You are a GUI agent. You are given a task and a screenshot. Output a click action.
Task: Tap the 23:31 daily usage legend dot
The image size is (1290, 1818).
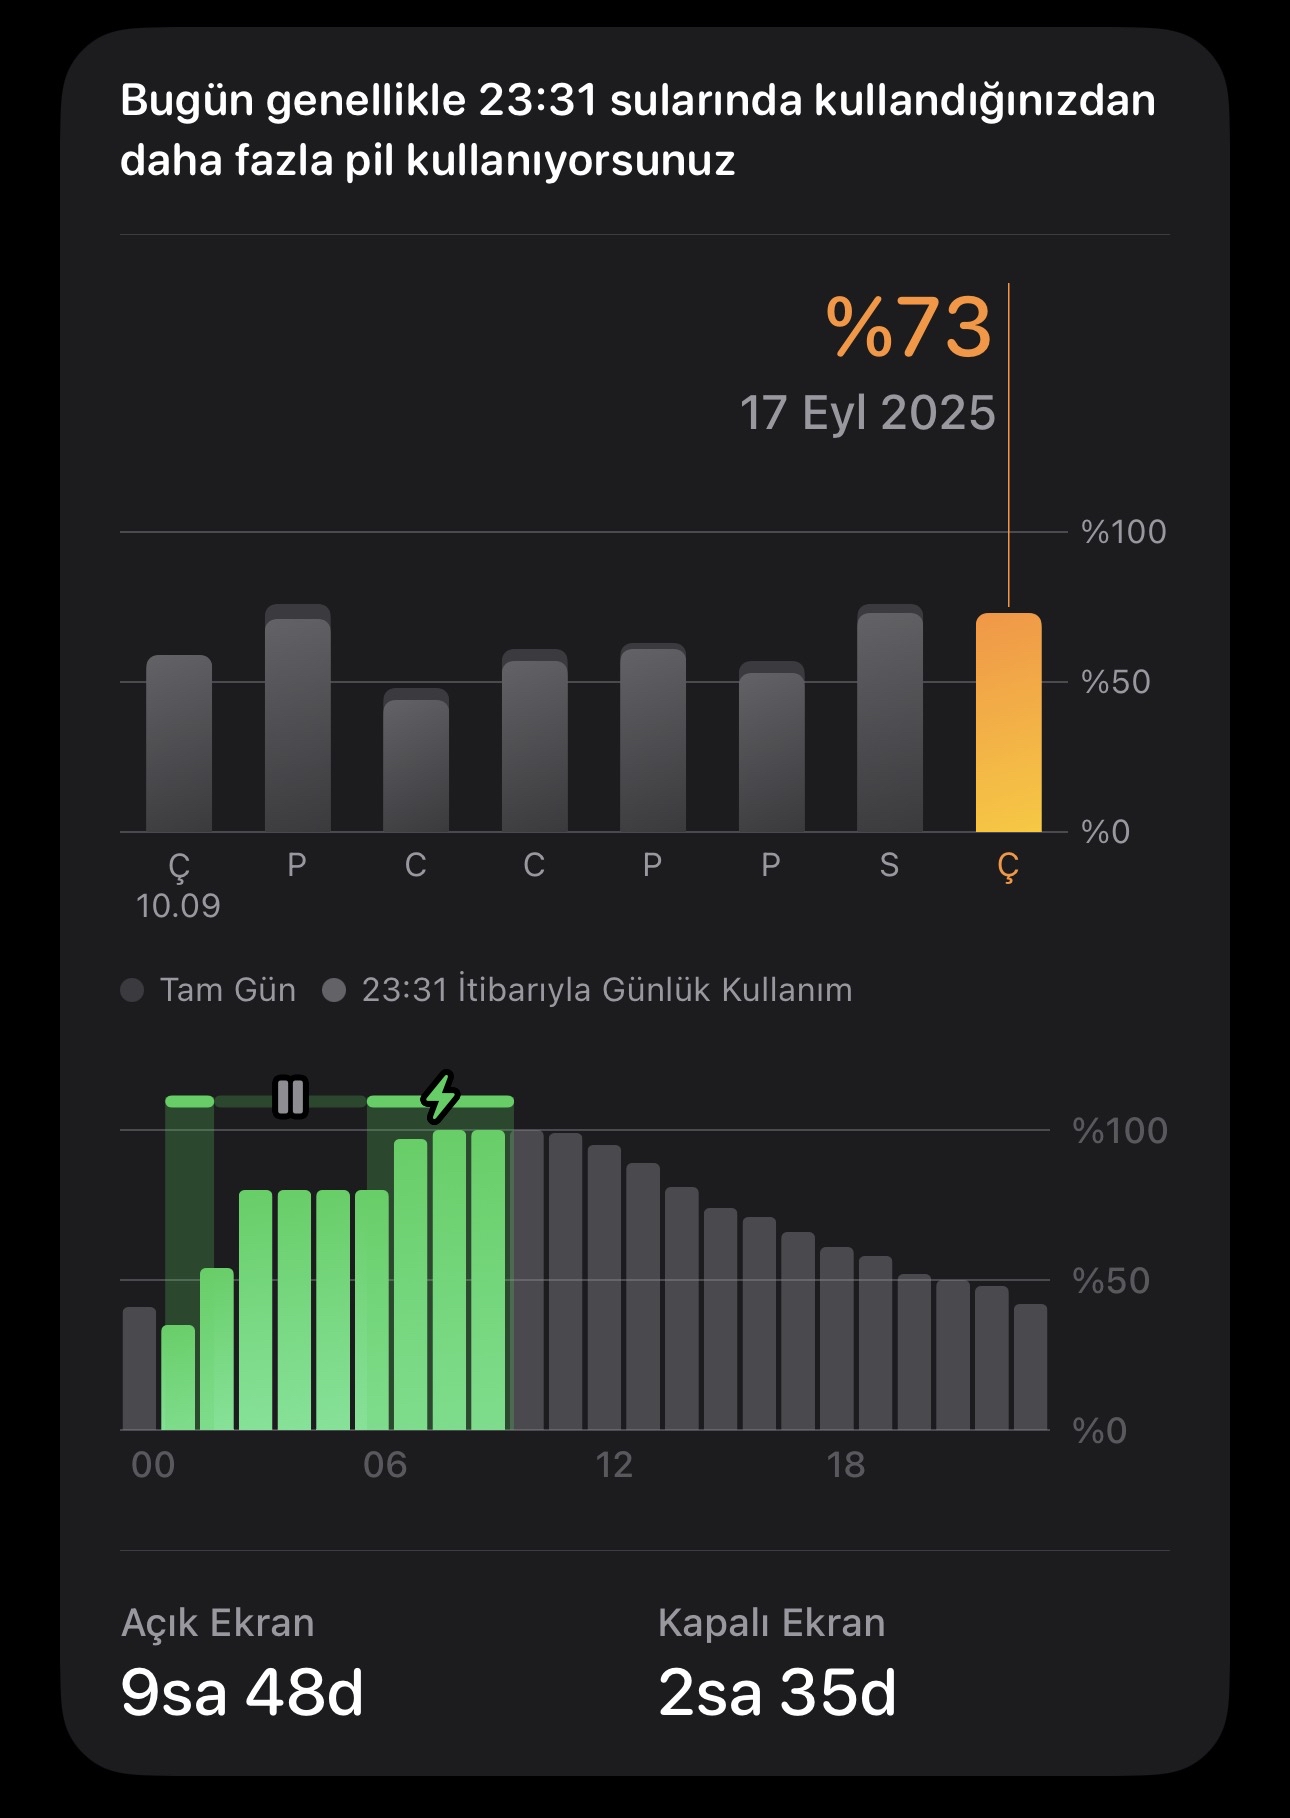coord(334,990)
